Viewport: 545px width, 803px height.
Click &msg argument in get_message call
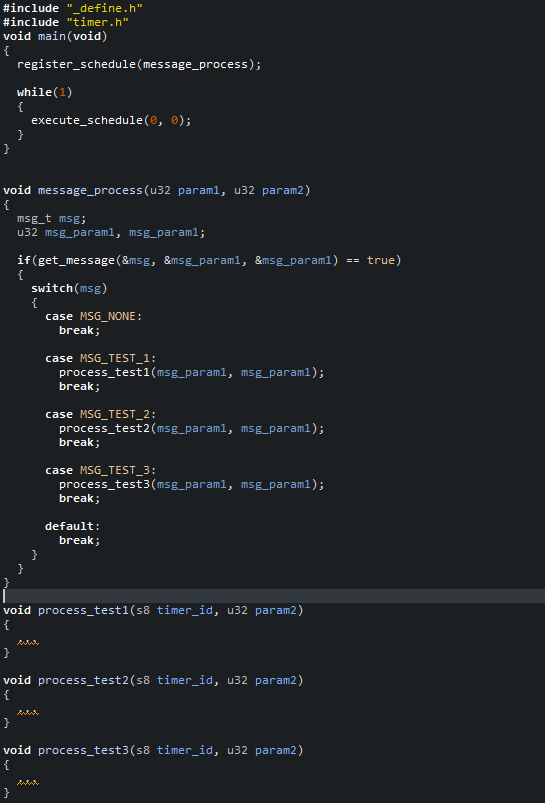pyautogui.click(x=136, y=260)
